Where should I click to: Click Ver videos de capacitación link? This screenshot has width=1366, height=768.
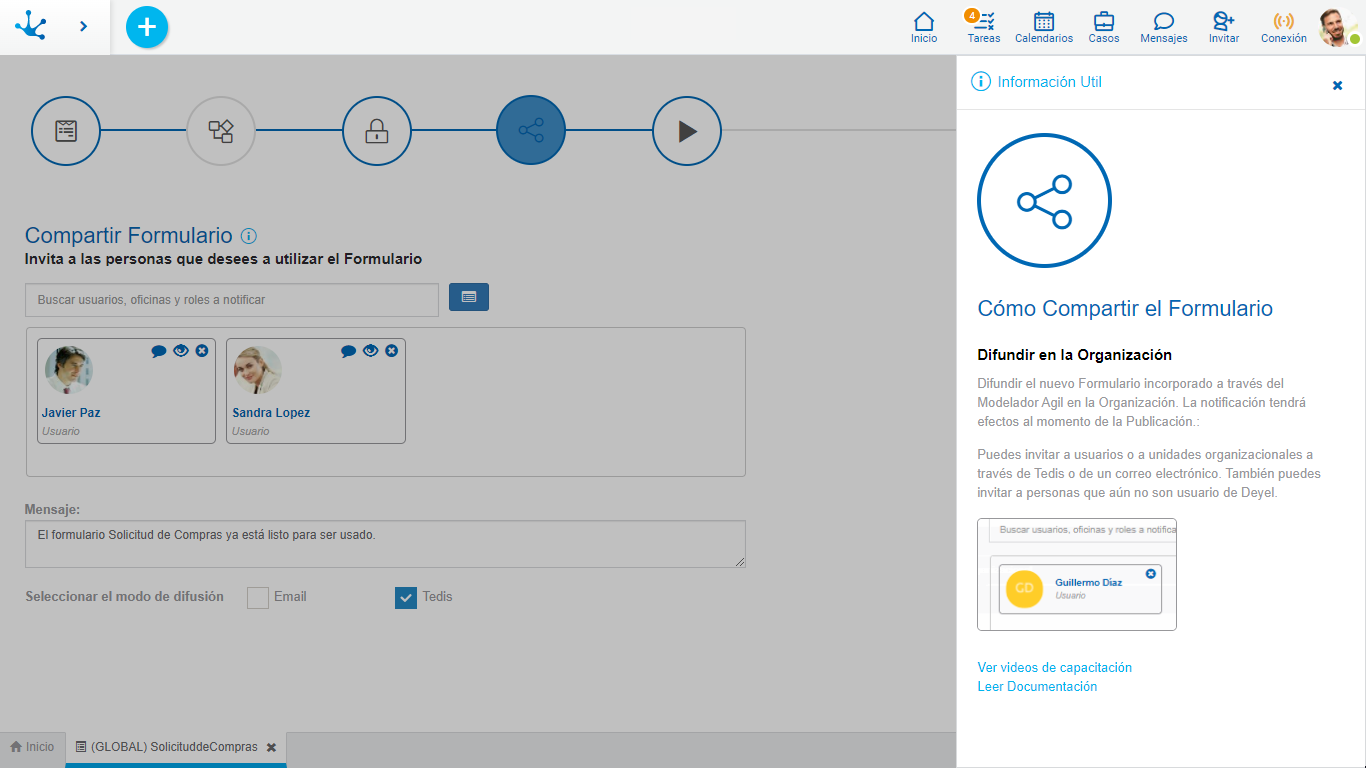pyautogui.click(x=1054, y=667)
